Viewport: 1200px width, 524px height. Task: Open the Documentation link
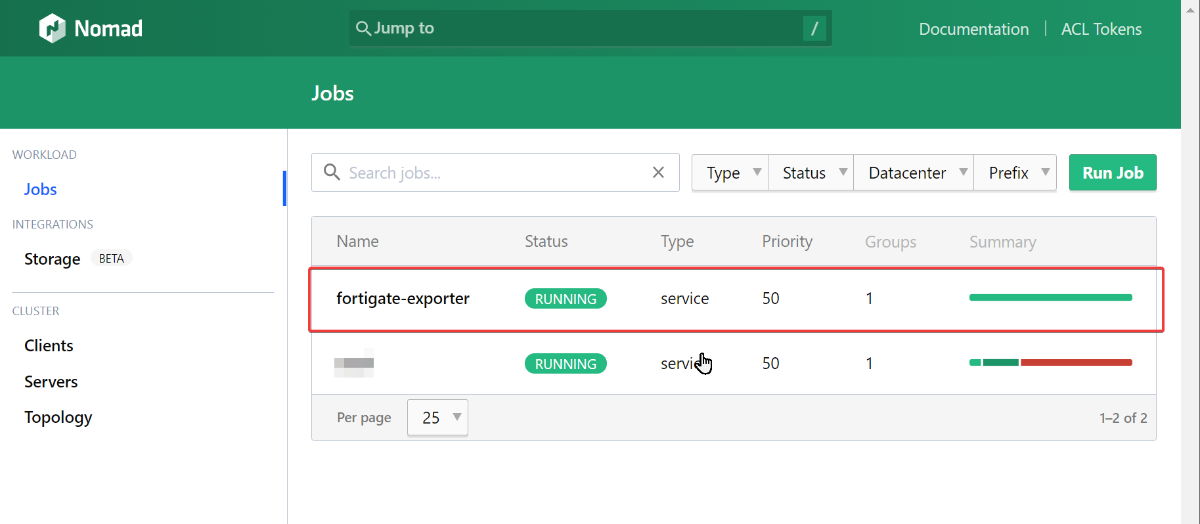tap(974, 29)
